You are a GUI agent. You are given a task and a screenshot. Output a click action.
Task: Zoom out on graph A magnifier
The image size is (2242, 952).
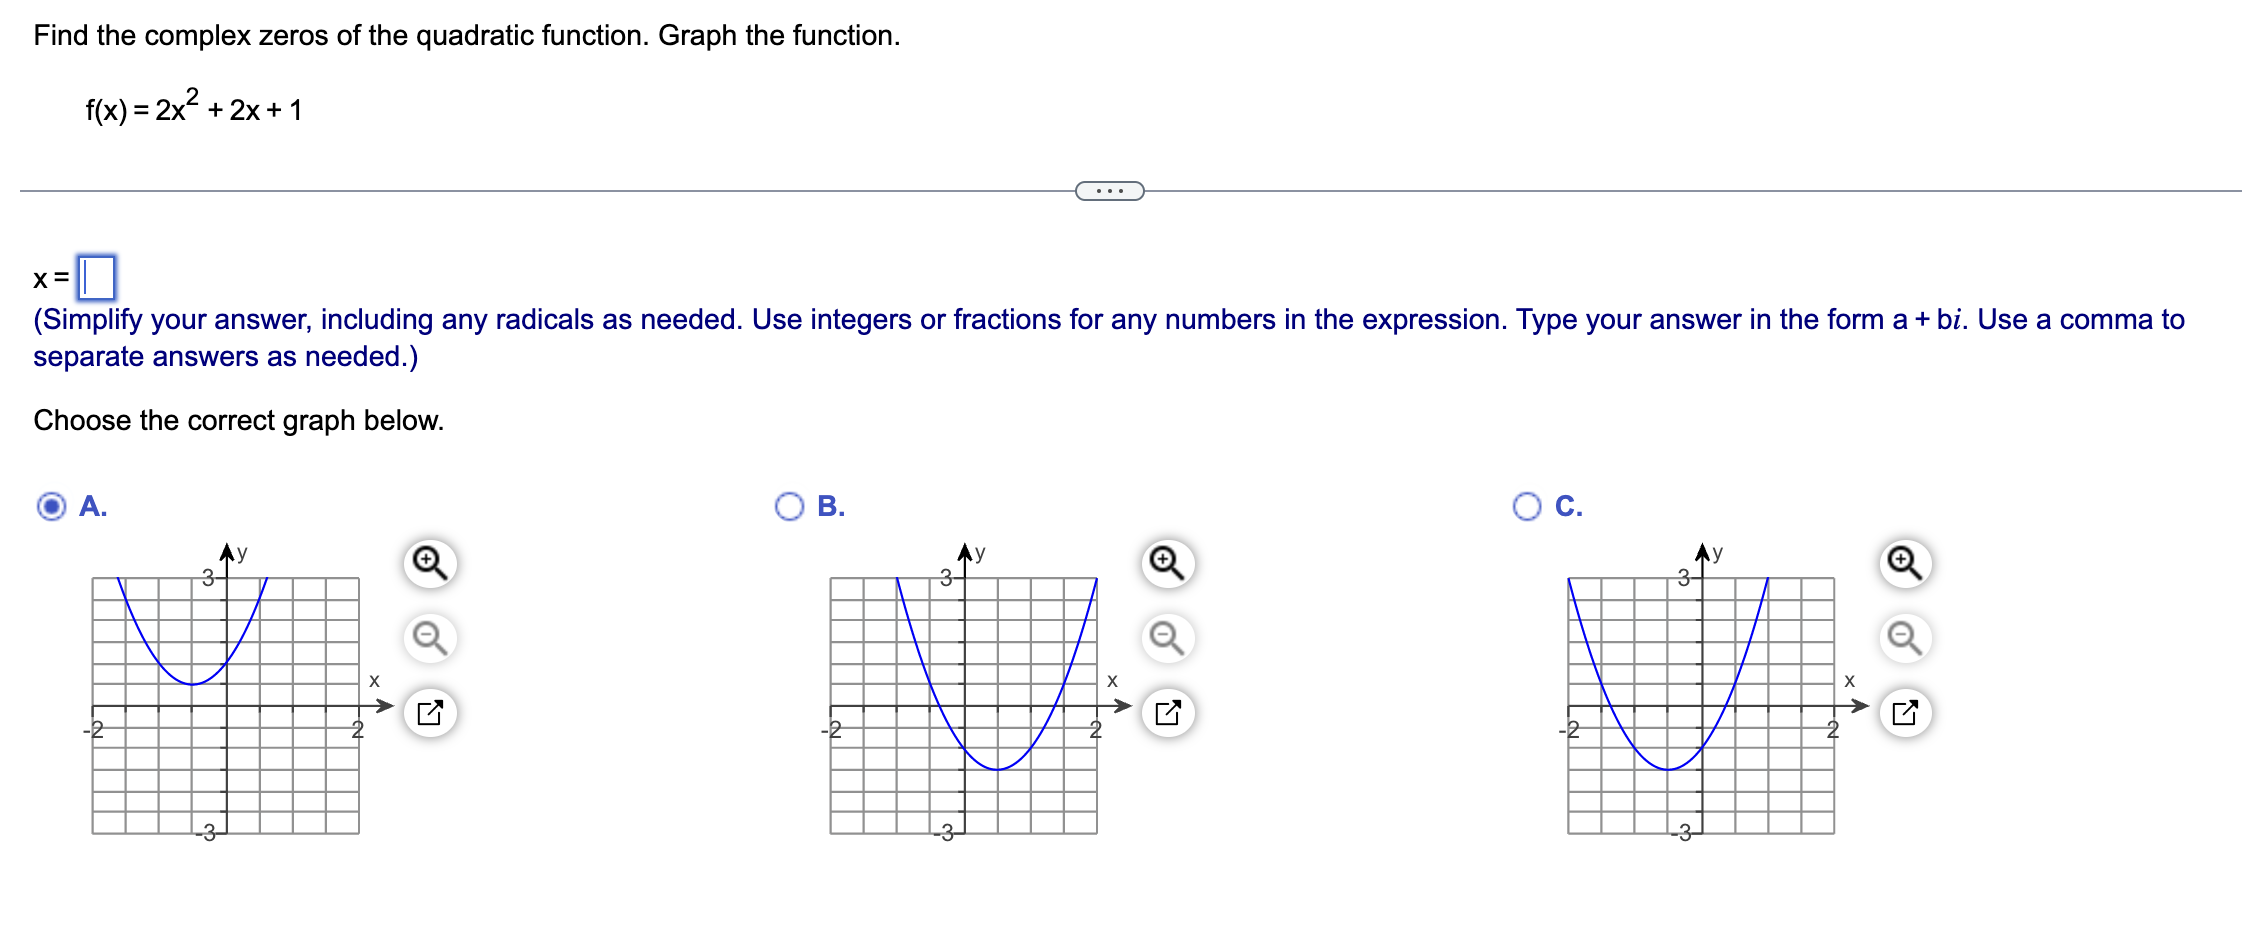[x=430, y=636]
